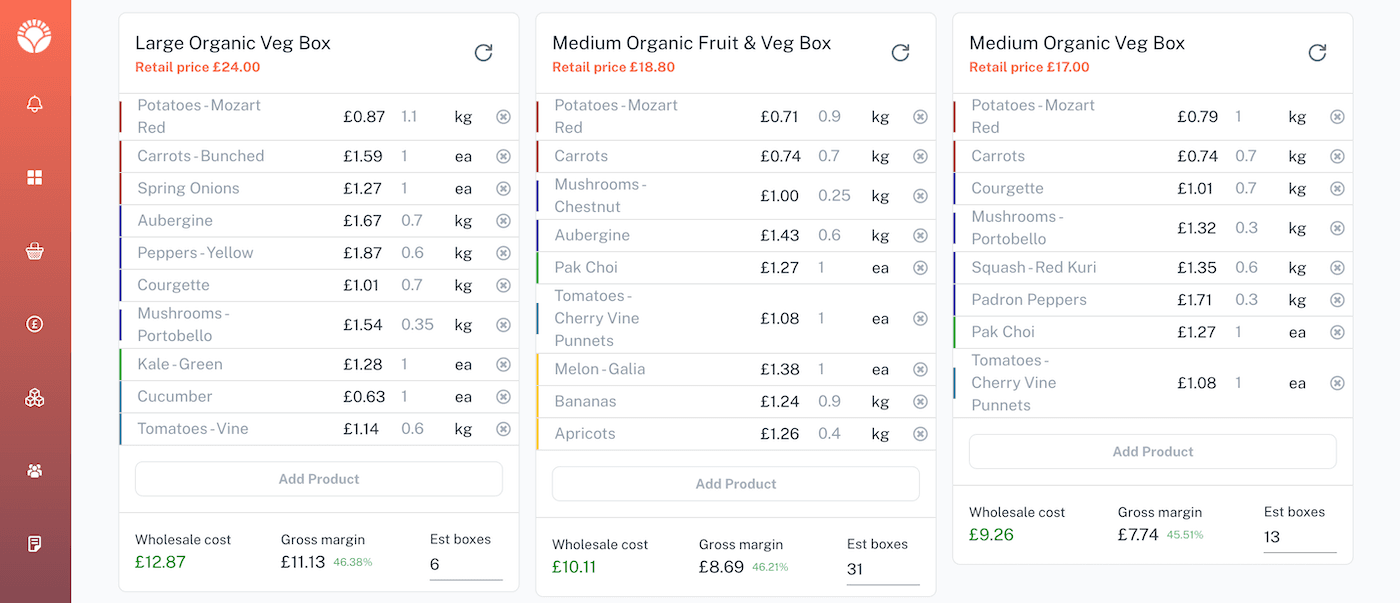1400x603 pixels.
Task: Refresh the Medium Organic Fruit & Veg Box
Action: [900, 53]
